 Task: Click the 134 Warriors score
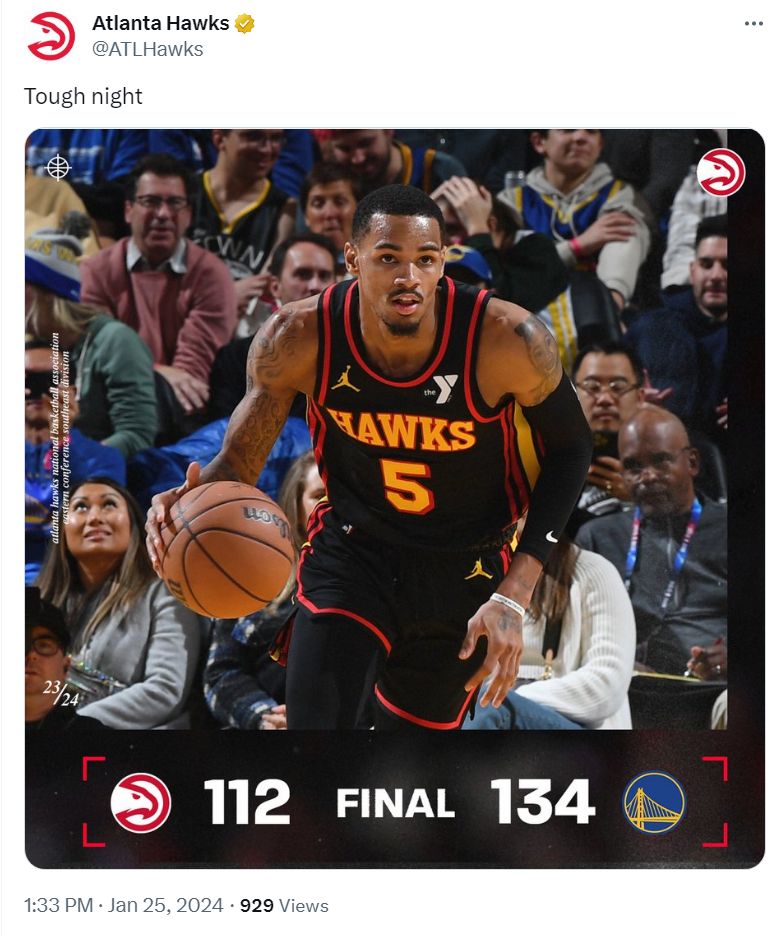[x=542, y=802]
